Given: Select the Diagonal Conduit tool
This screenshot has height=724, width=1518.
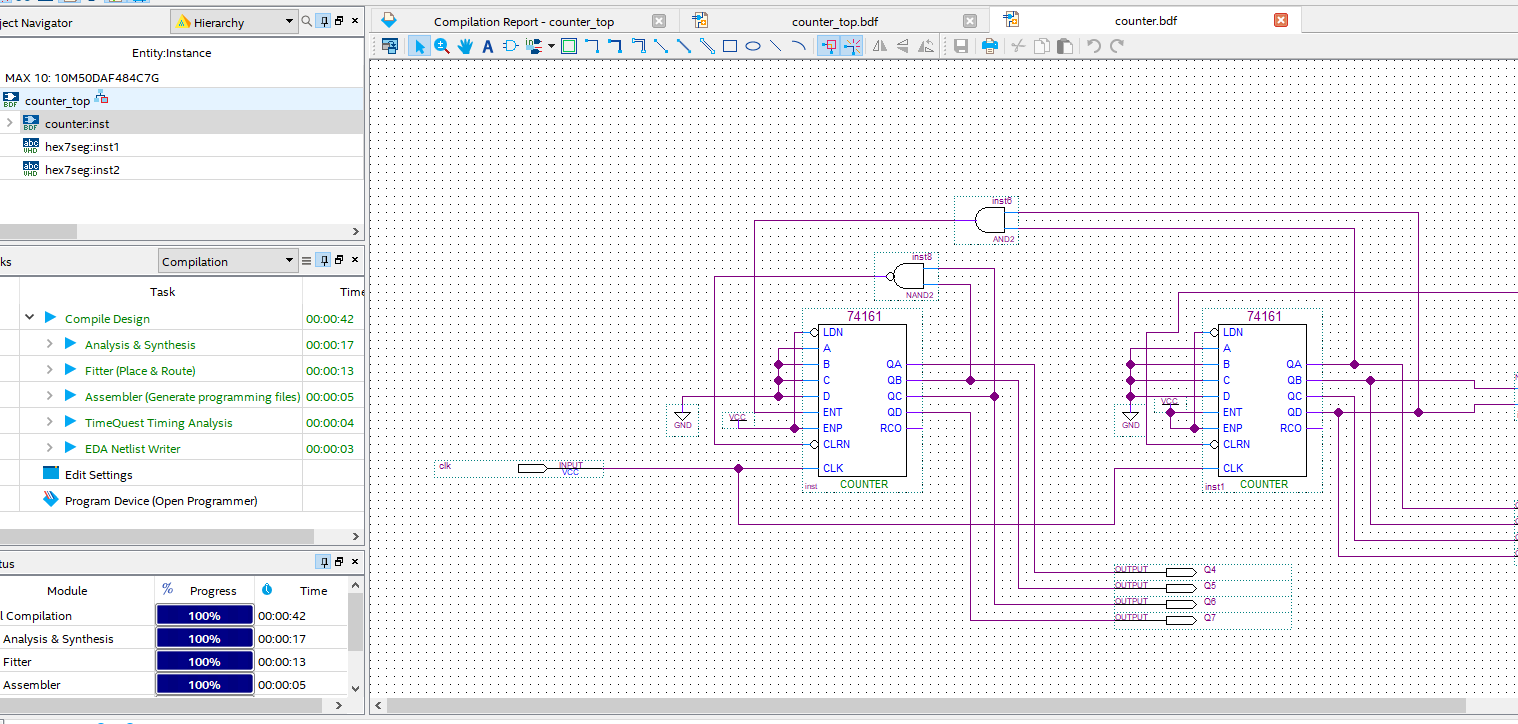Looking at the screenshot, I should point(707,46).
